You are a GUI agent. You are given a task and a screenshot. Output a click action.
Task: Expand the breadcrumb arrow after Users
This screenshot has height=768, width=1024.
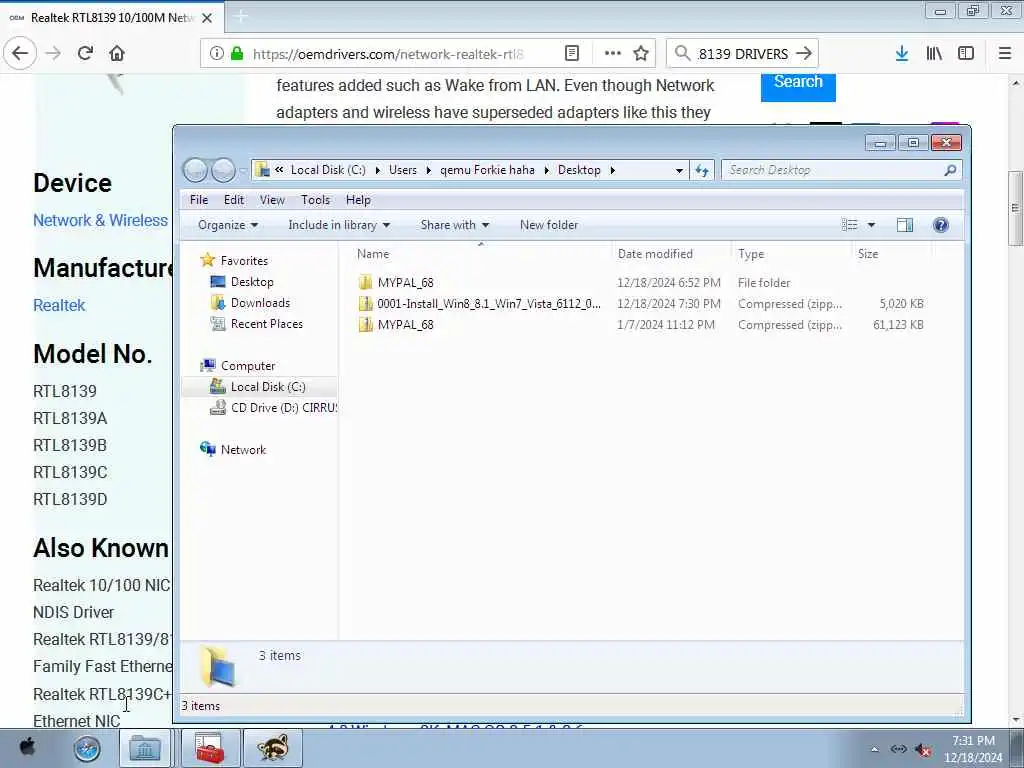pos(428,170)
